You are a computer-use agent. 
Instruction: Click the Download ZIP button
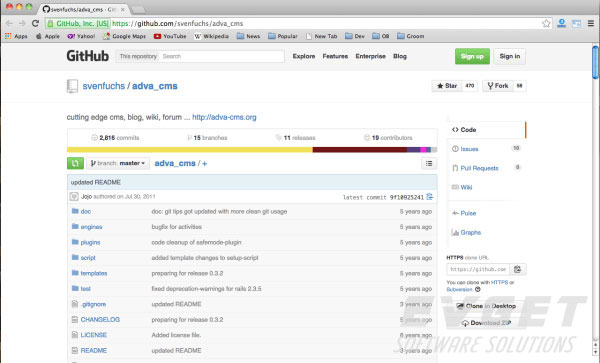[486, 323]
